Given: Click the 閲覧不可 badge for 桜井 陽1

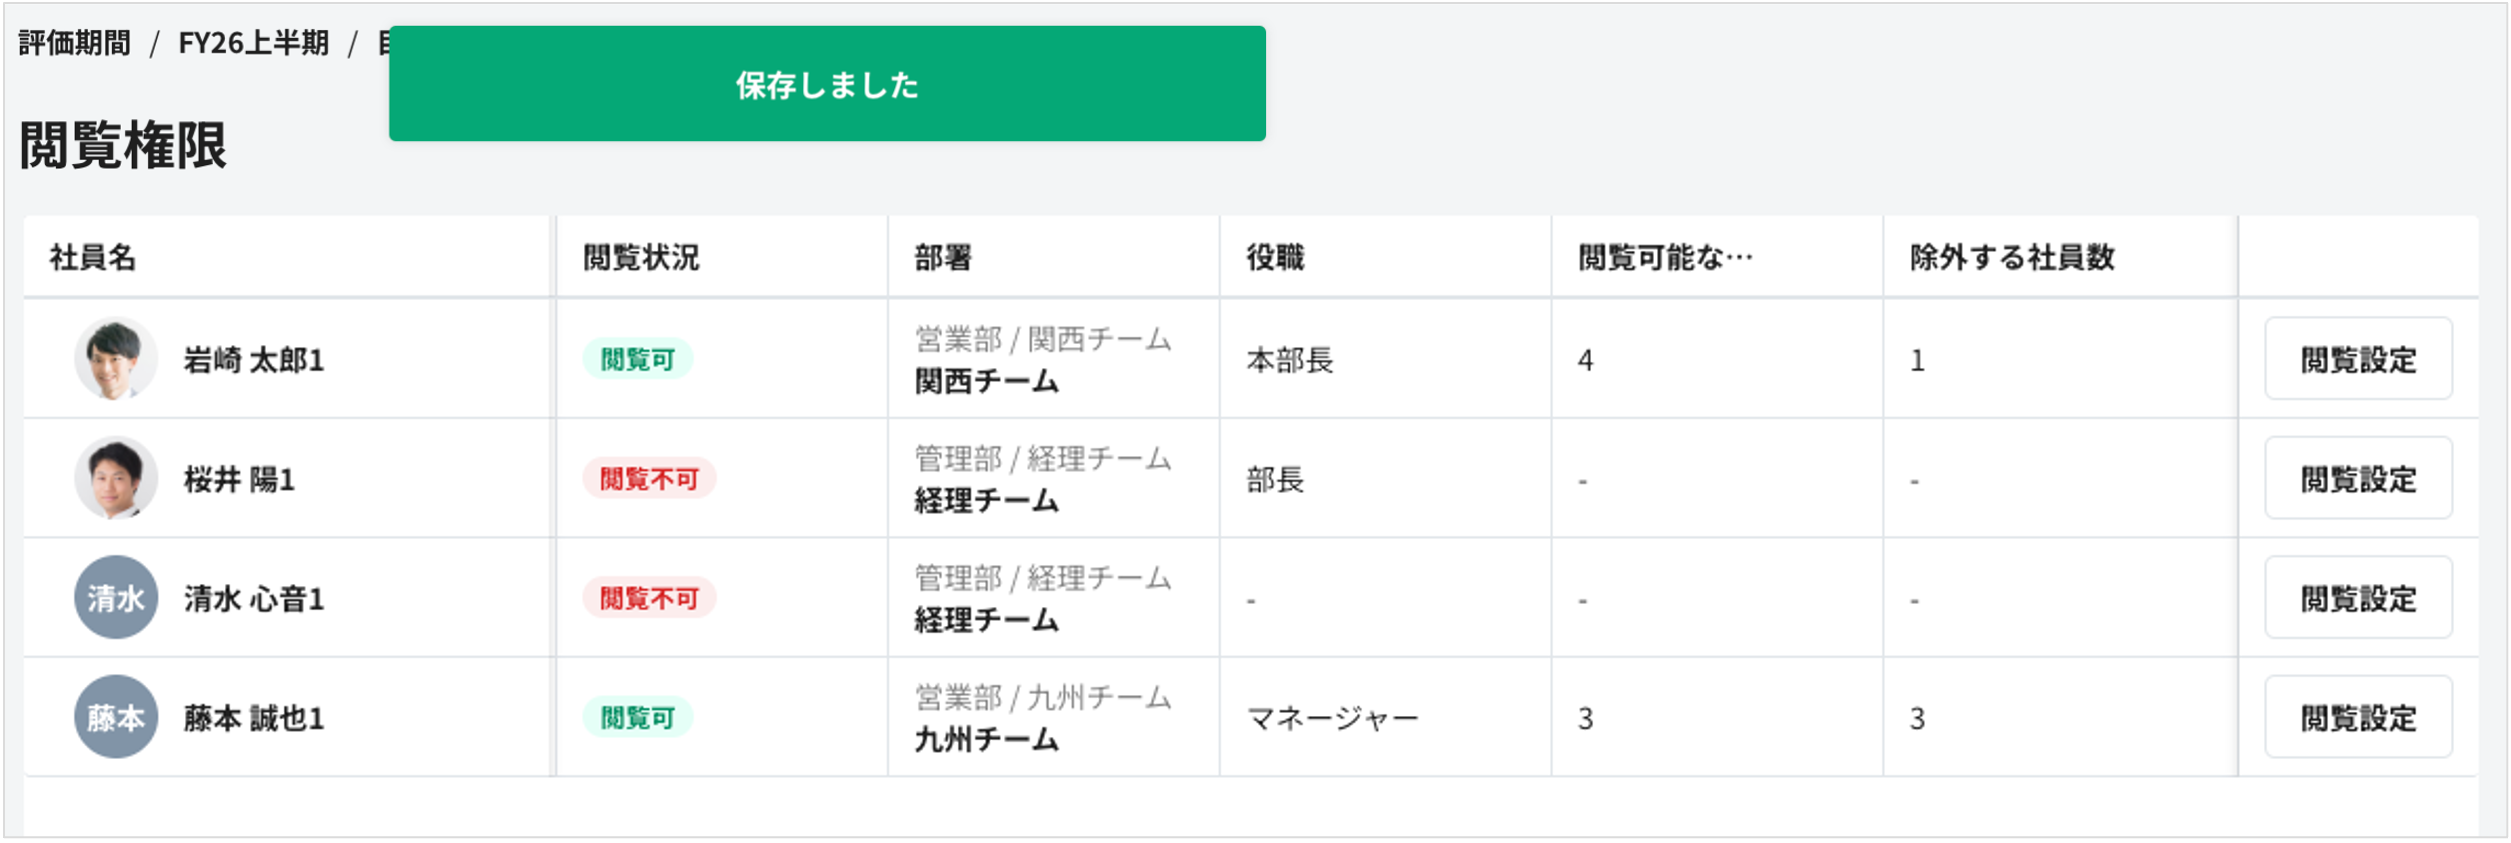Looking at the screenshot, I should [648, 478].
